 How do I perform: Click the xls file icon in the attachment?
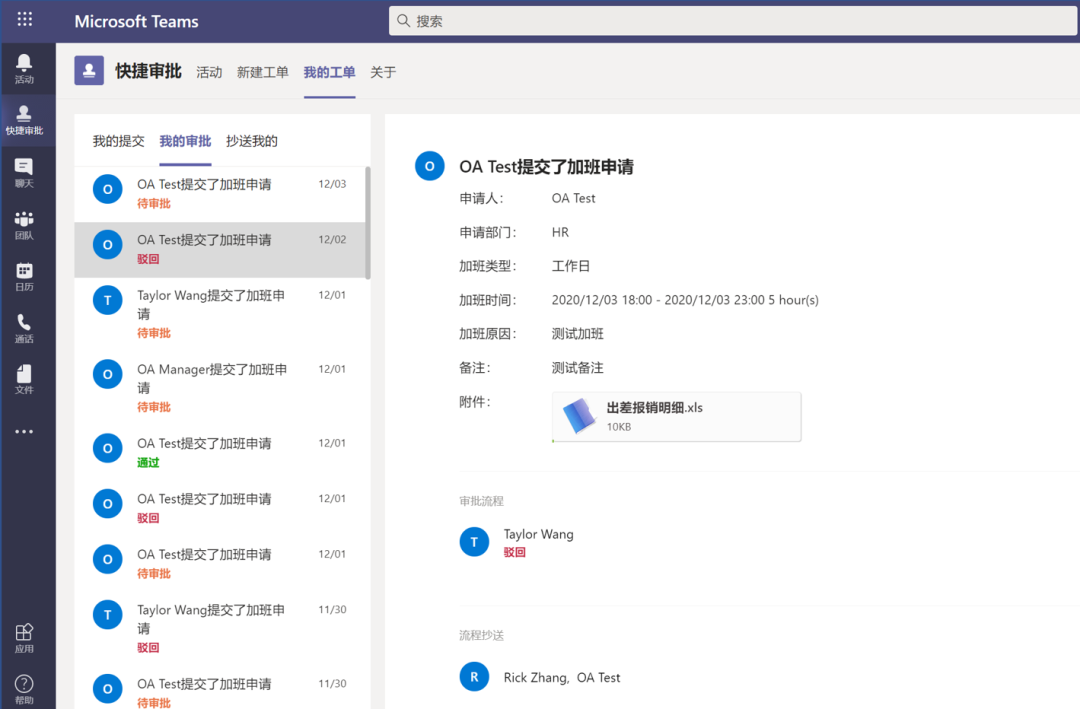(x=579, y=416)
